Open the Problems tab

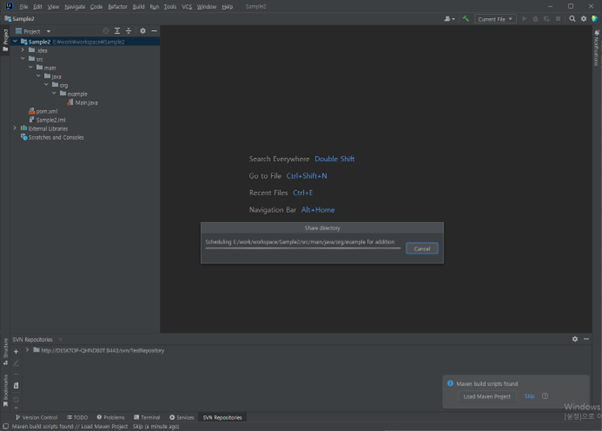click(x=111, y=417)
